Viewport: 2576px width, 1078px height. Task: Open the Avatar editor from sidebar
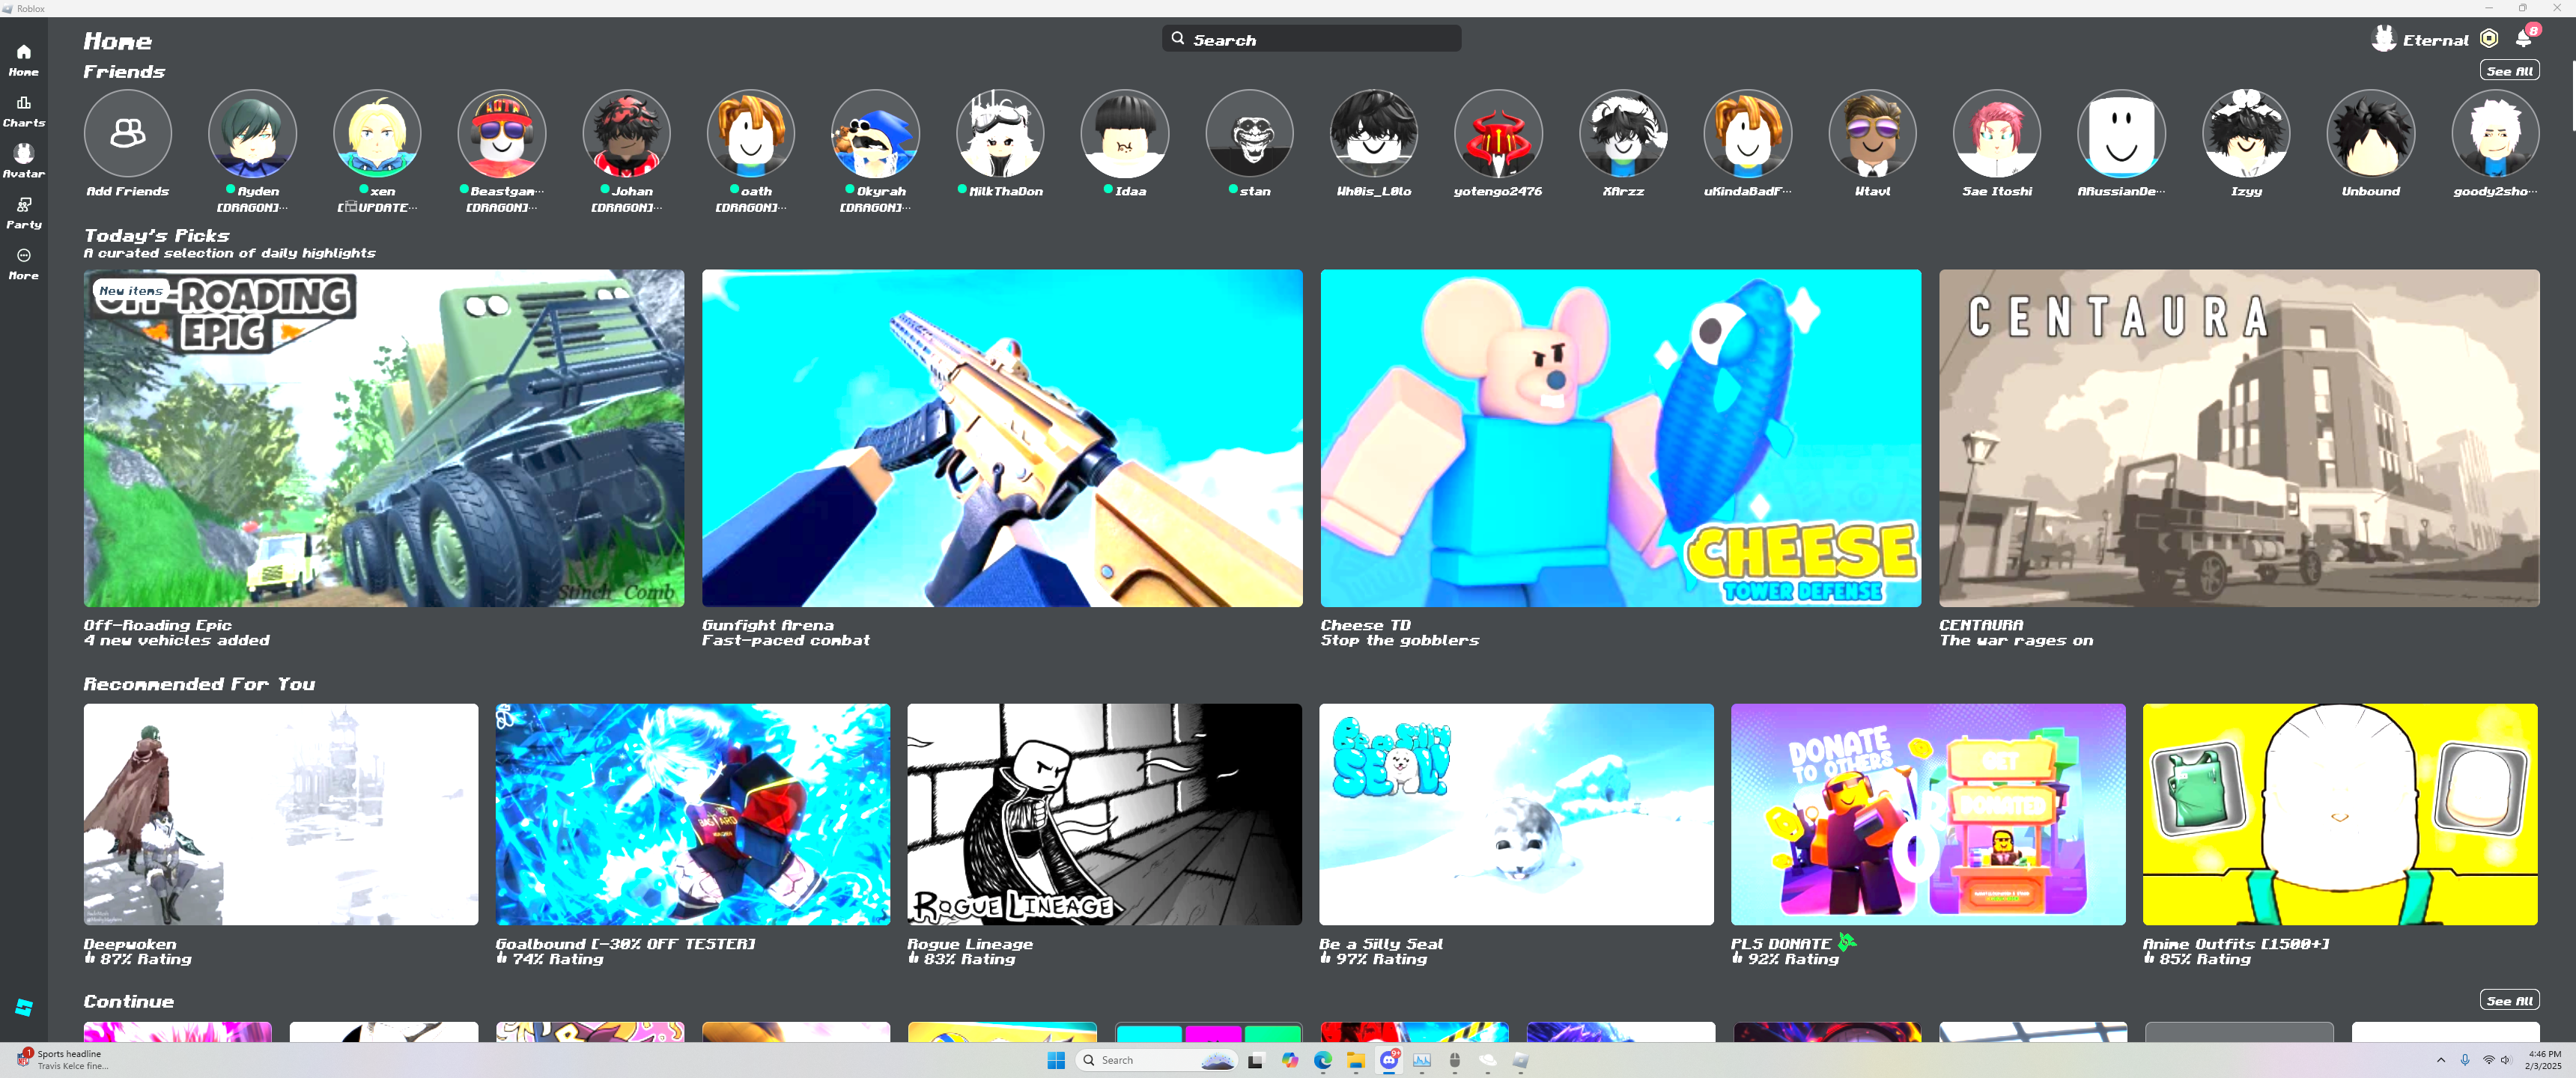click(x=23, y=161)
